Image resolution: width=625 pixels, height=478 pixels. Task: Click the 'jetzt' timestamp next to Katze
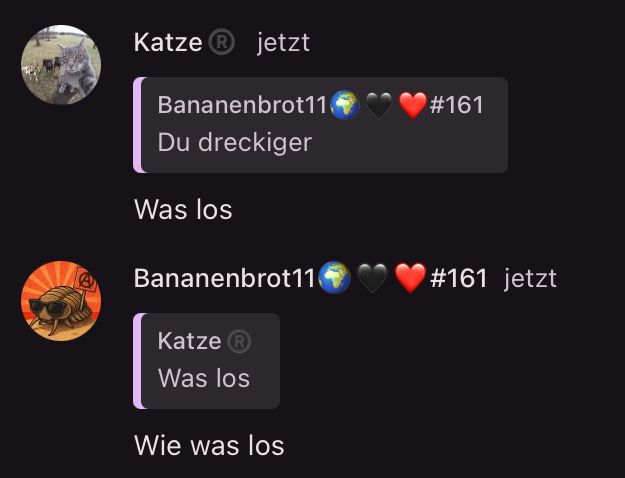pyautogui.click(x=283, y=43)
